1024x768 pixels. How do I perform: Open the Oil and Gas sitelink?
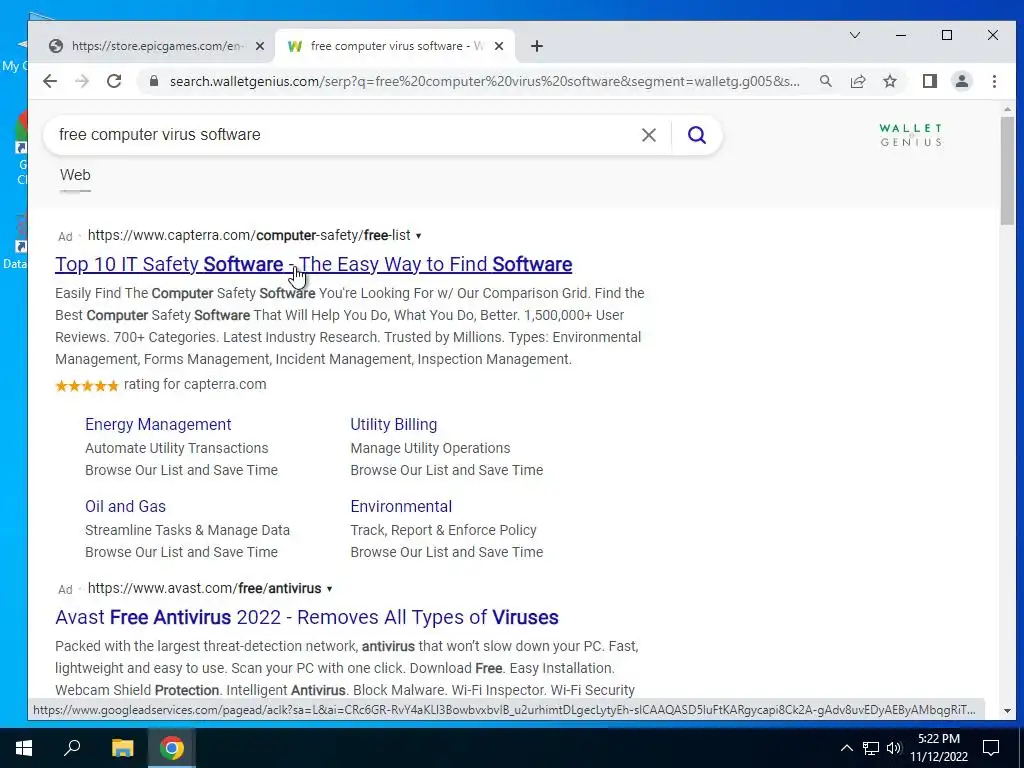click(x=125, y=507)
